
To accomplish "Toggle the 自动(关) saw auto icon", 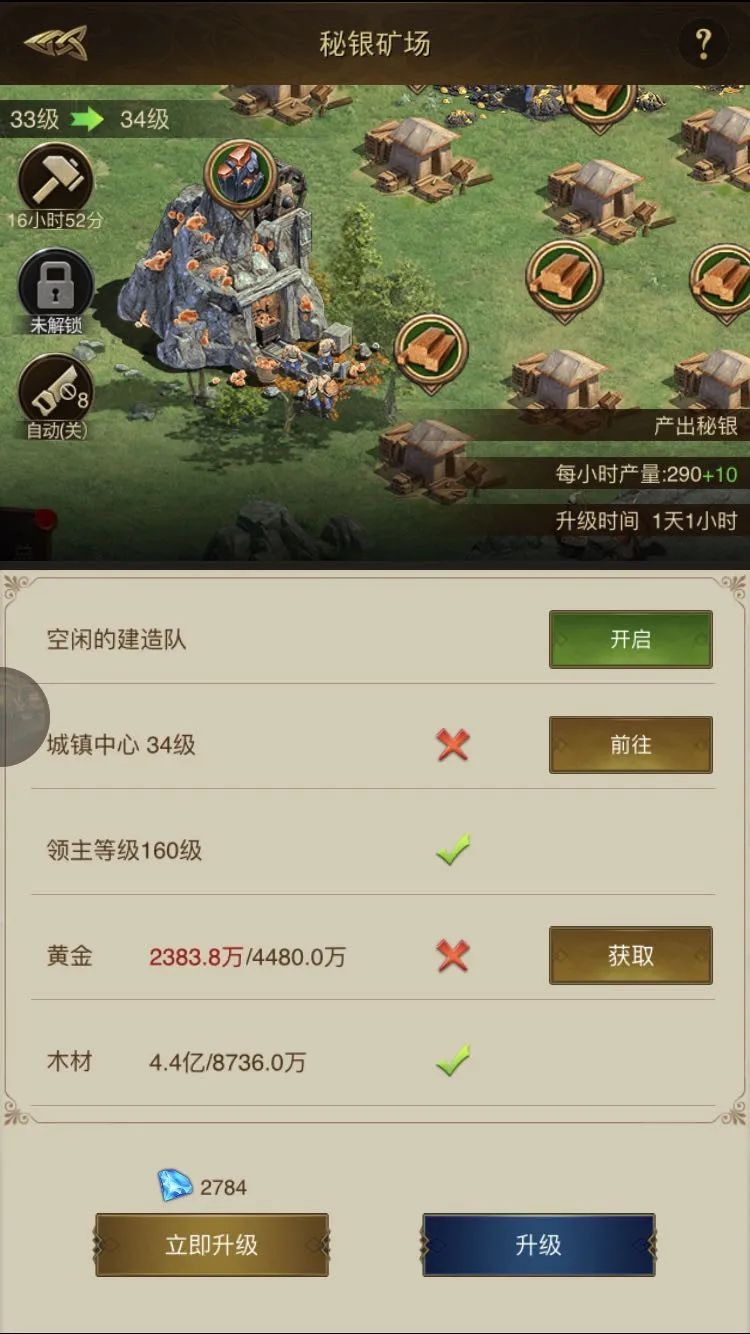I will tap(56, 390).
